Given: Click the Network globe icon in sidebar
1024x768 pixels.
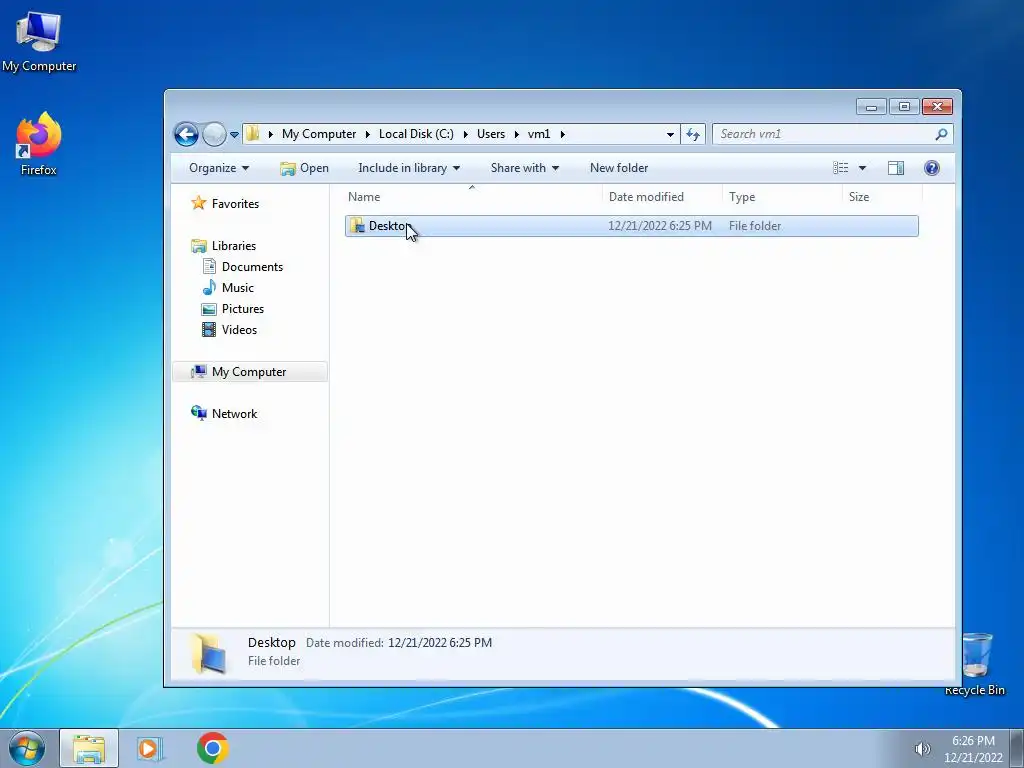Looking at the screenshot, I should click(199, 413).
